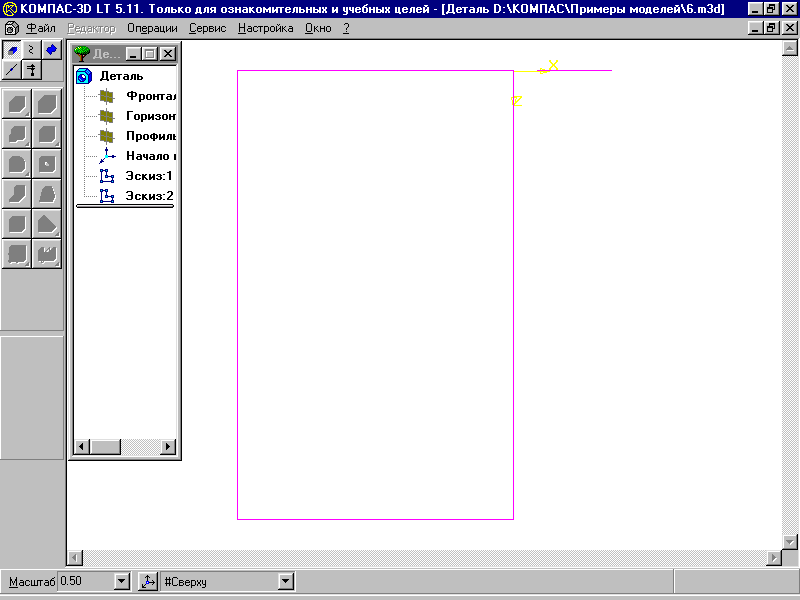Viewport: 800px width, 600px height.
Task: Click the orientation axes button by Сверху
Action: pos(148,582)
